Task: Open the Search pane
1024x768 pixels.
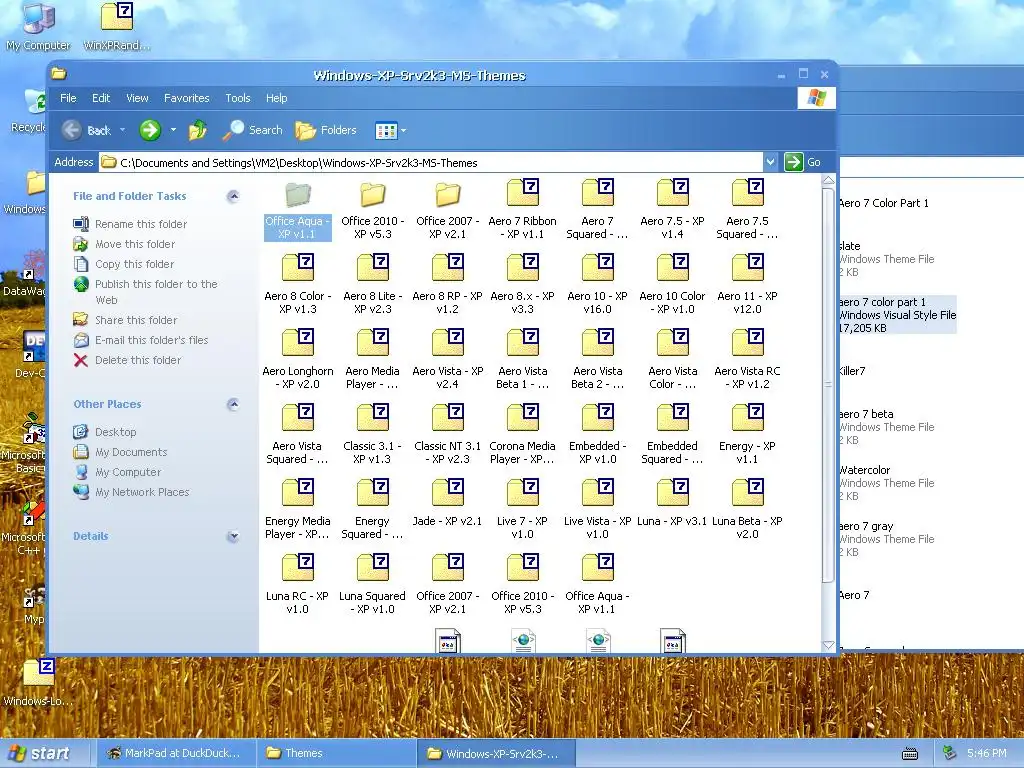Action: pos(253,130)
